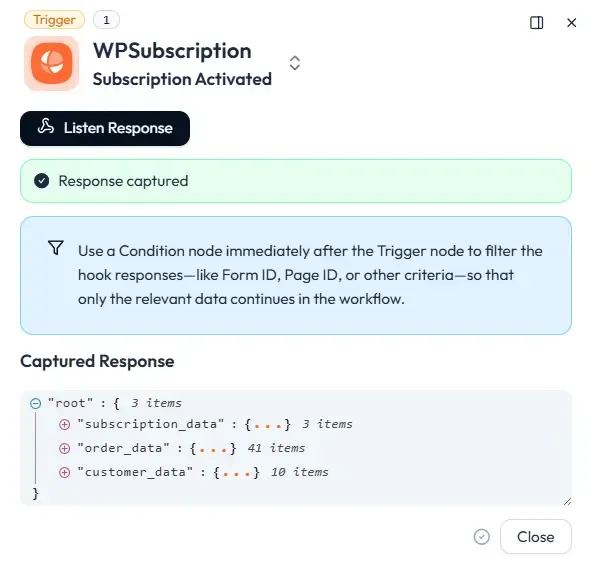Click the filter funnel icon
The width and height of the screenshot is (594, 572).
56,248
